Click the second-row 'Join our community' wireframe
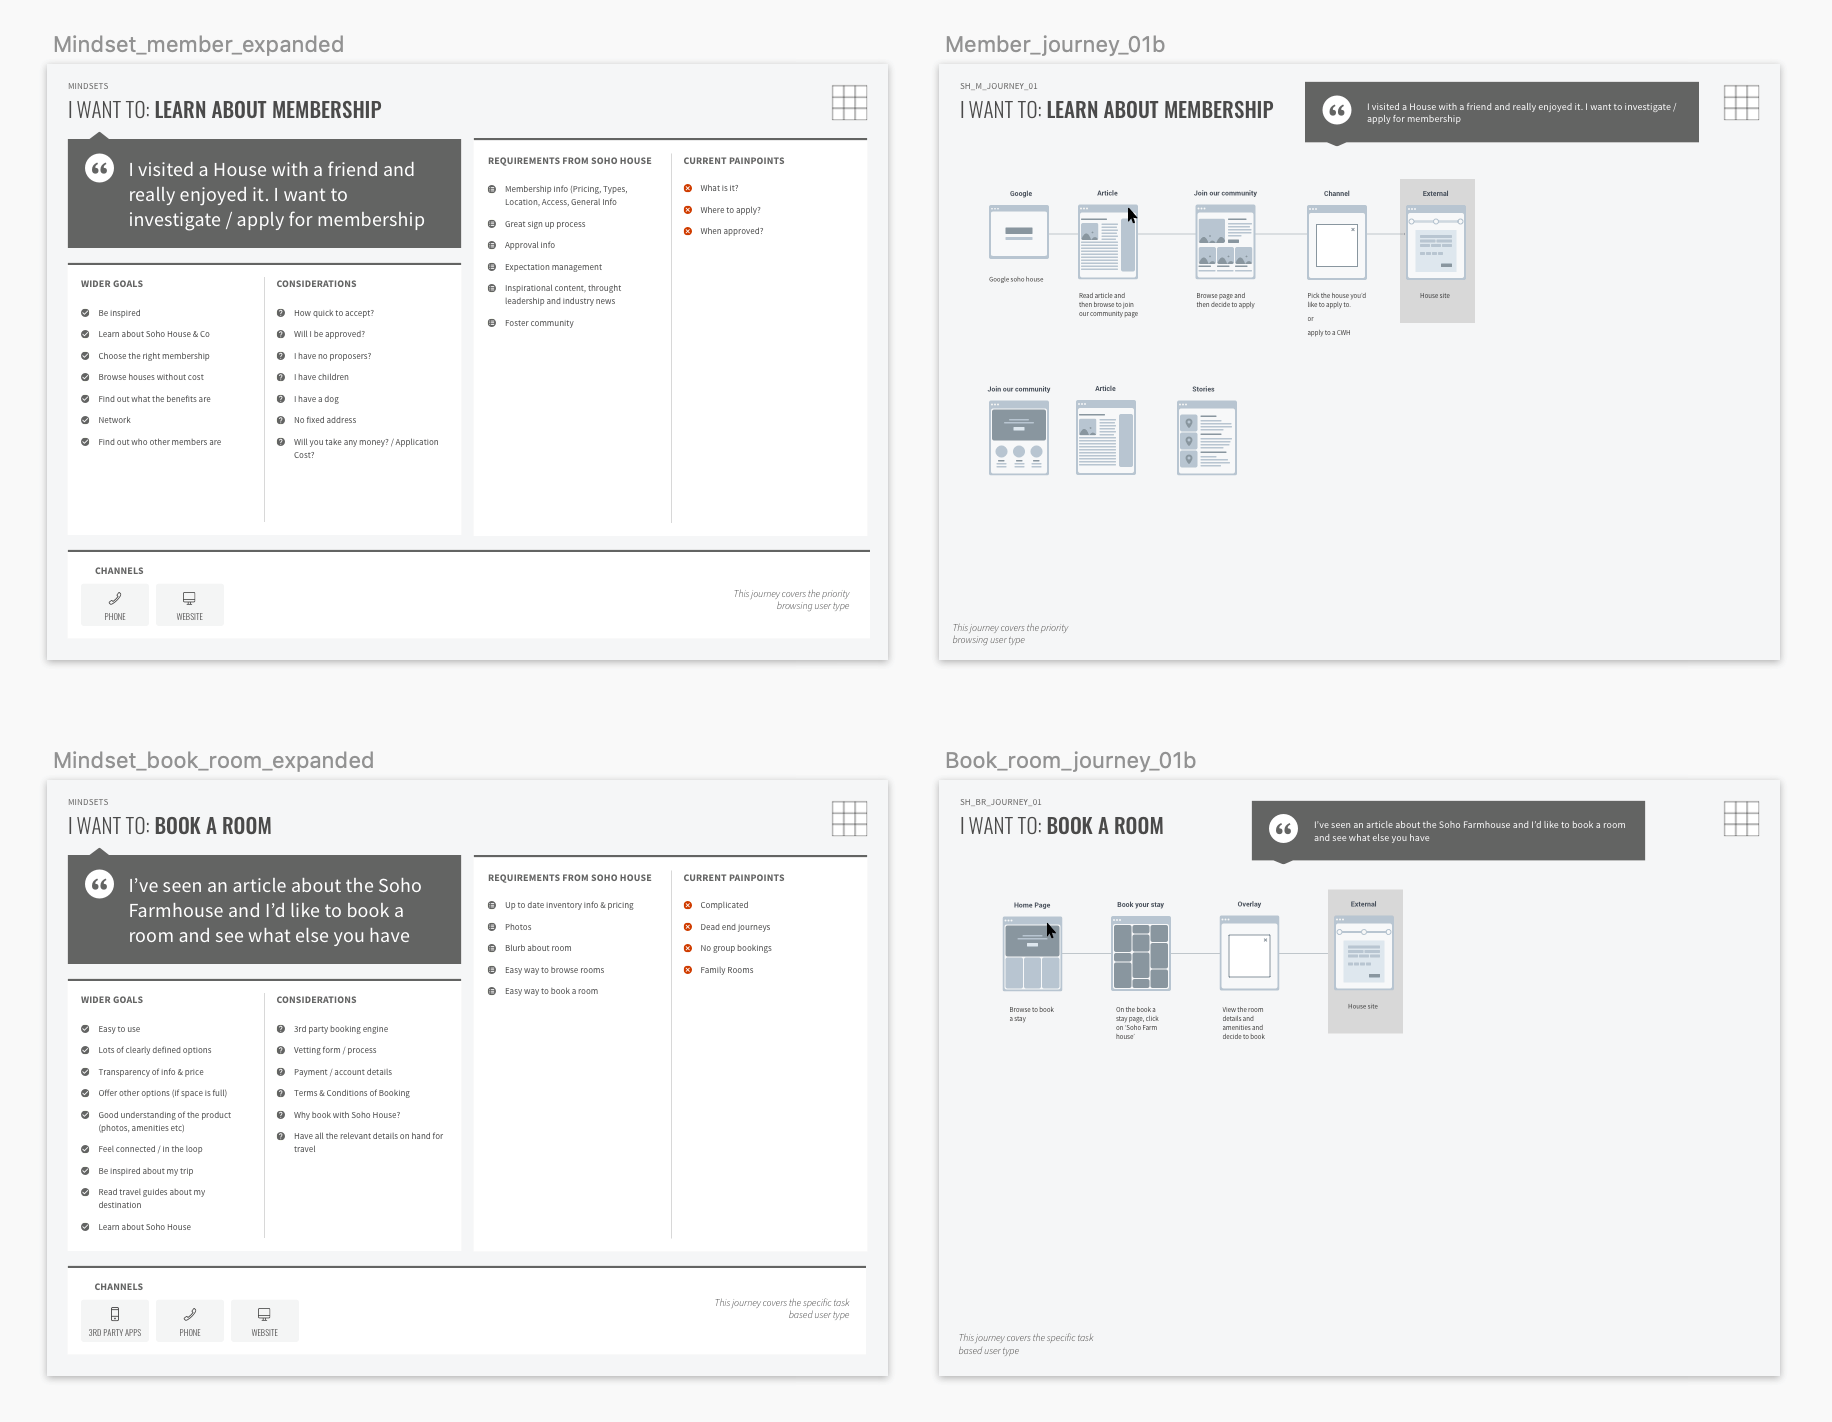This screenshot has width=1832, height=1422. click(x=1019, y=438)
